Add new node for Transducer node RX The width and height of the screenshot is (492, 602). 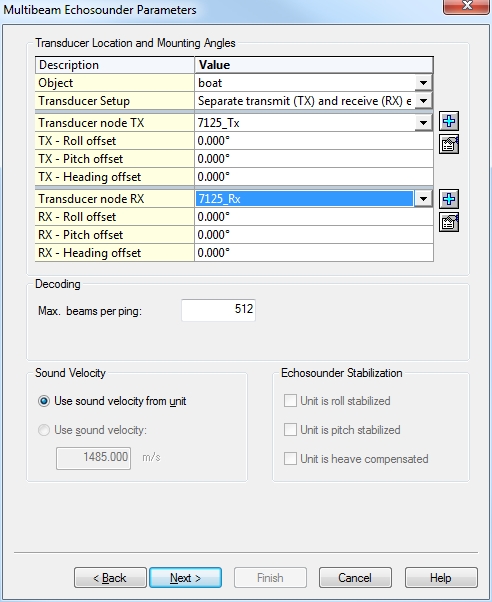coord(449,199)
